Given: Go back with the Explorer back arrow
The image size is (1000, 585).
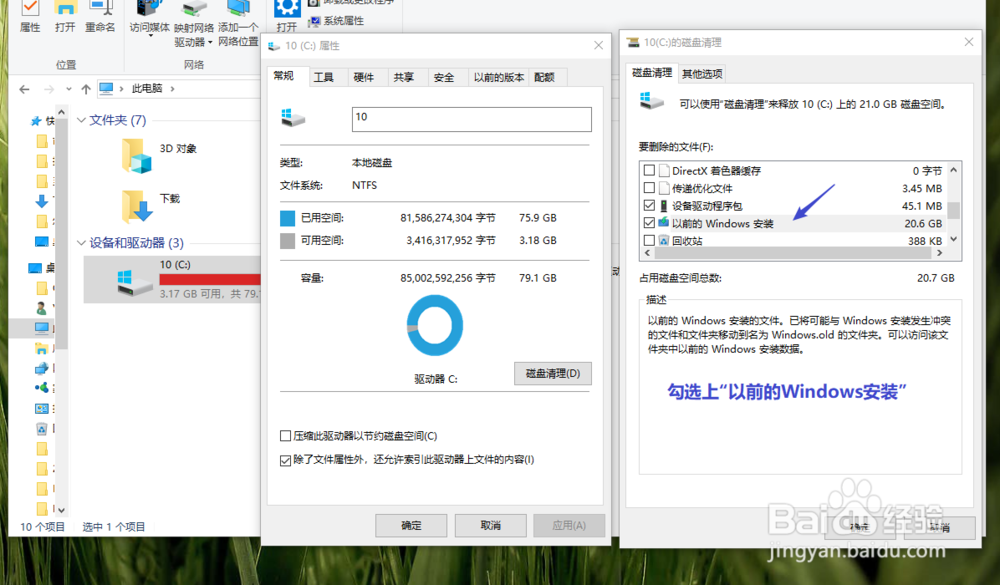Looking at the screenshot, I should pos(24,89).
